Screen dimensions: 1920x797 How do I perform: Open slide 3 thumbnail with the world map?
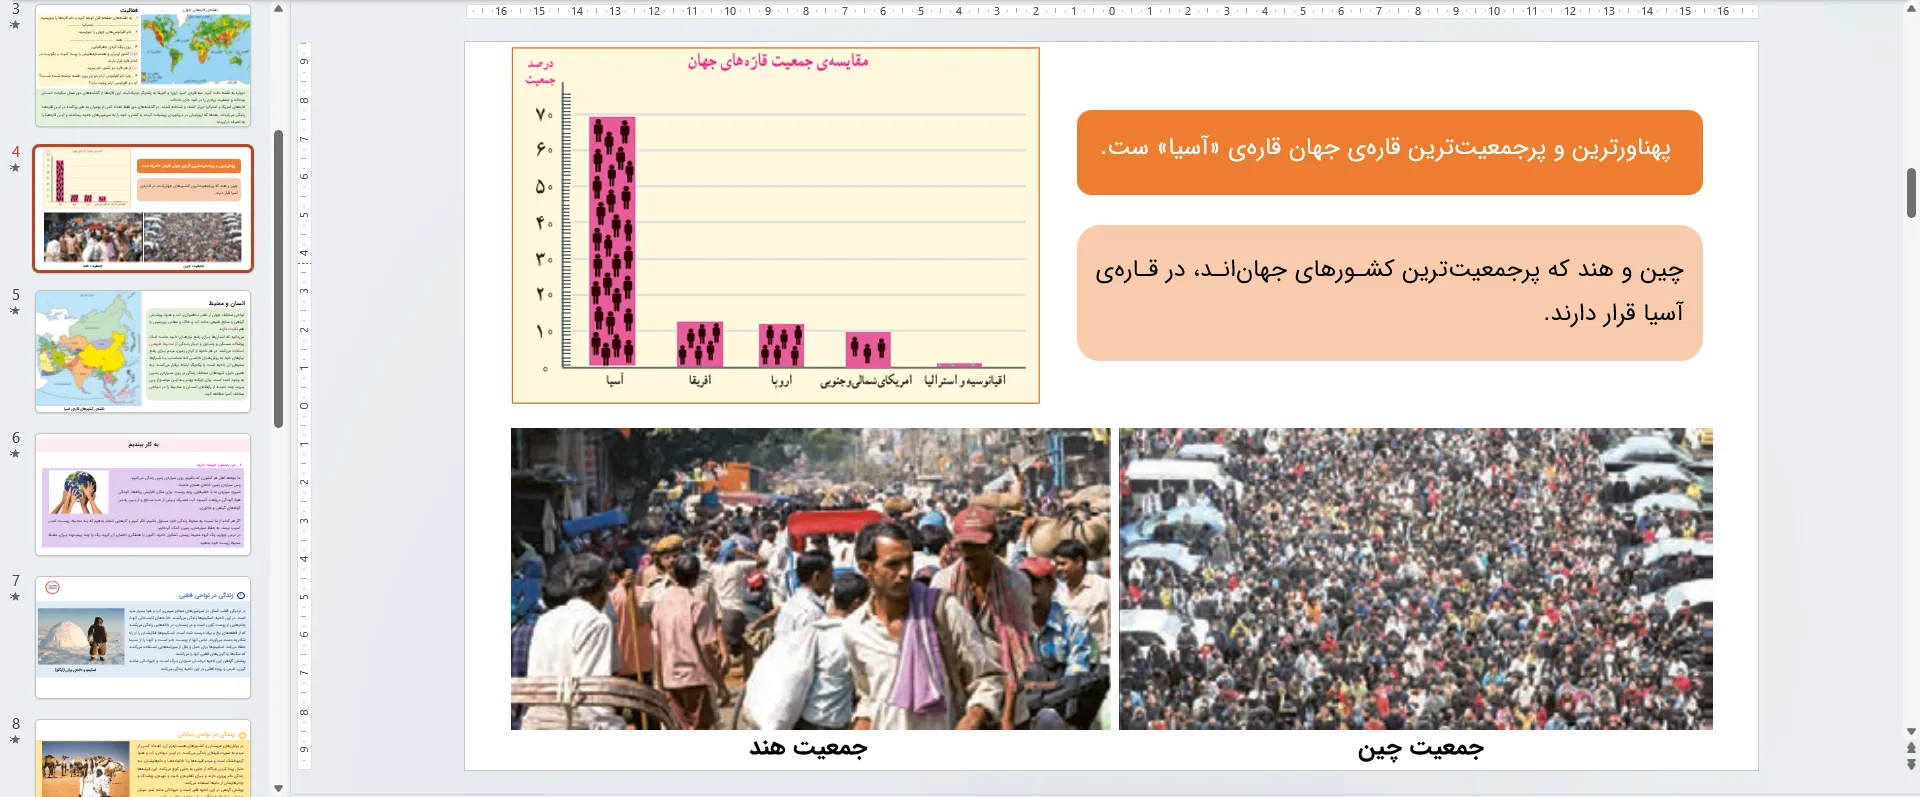coord(143,65)
